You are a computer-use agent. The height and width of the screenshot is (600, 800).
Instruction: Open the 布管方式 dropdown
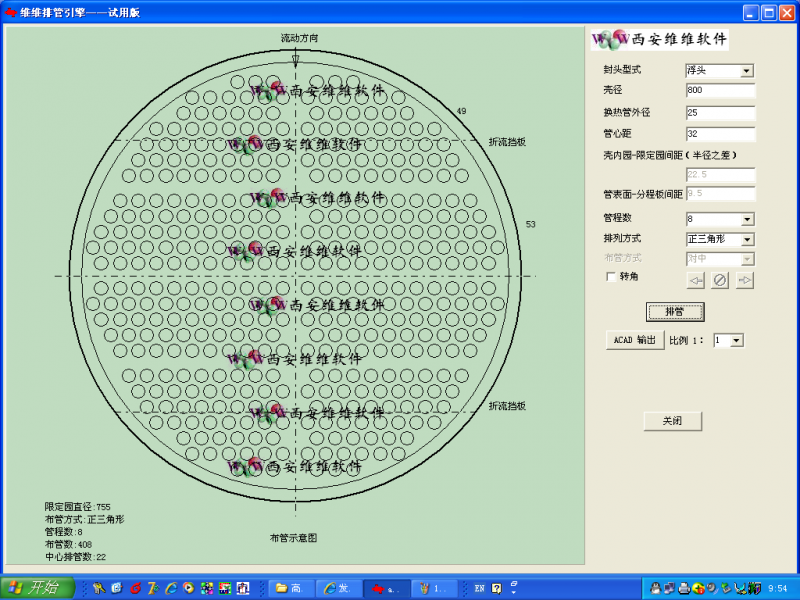click(747, 259)
